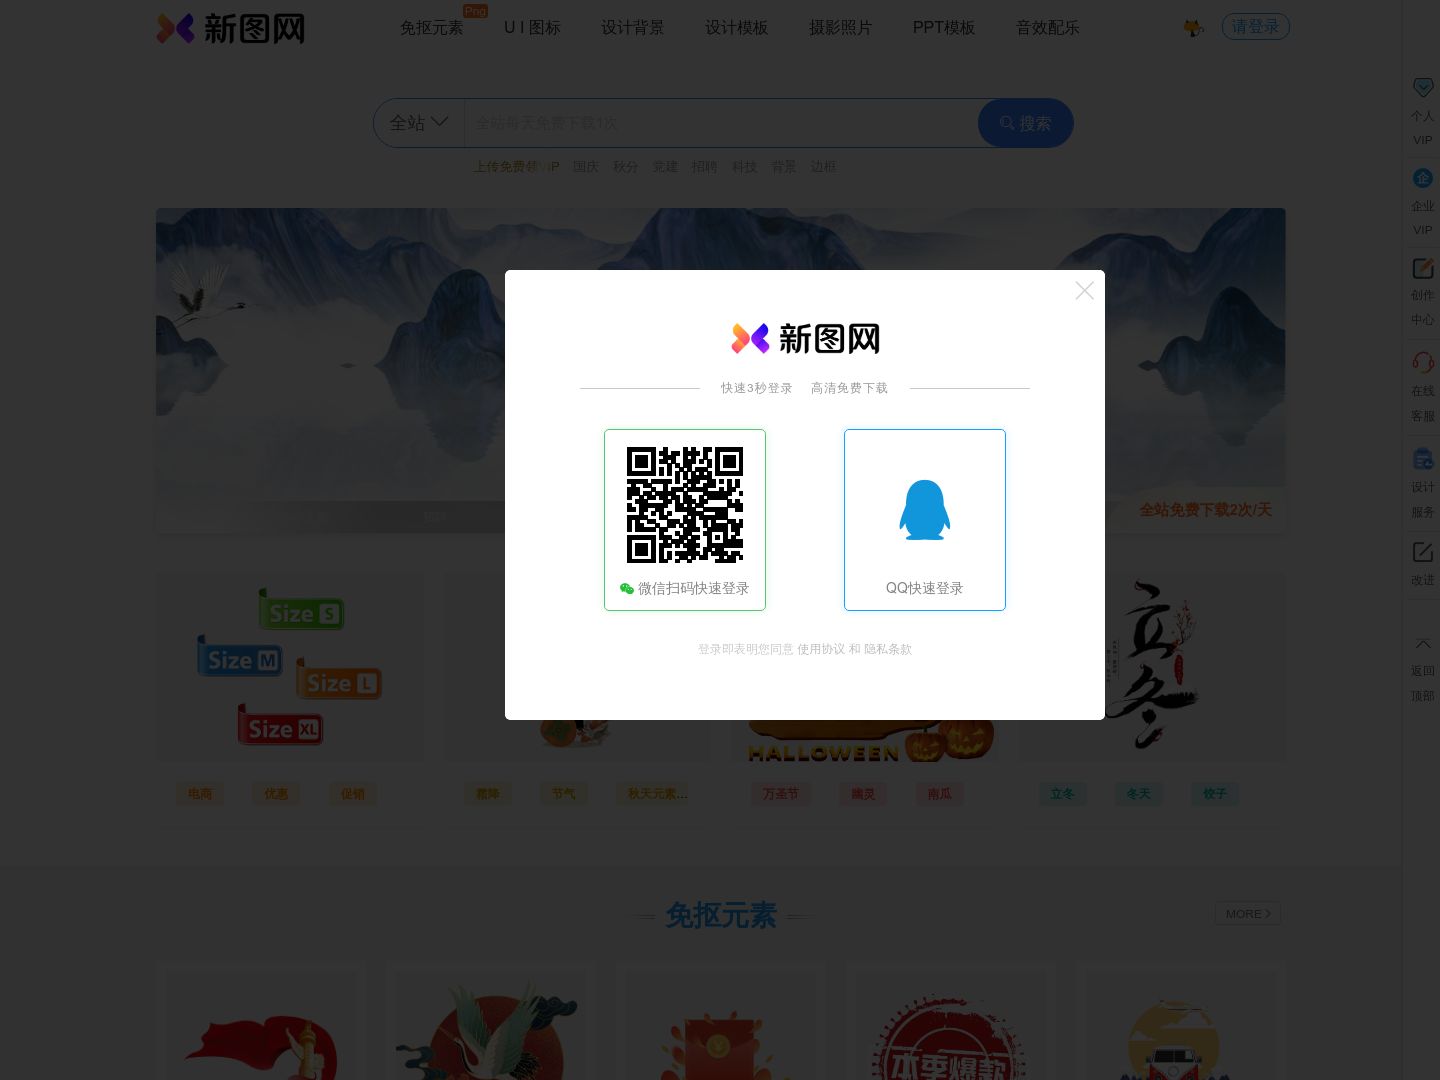
Task: Select the 幽灵 tag
Action: click(x=863, y=793)
